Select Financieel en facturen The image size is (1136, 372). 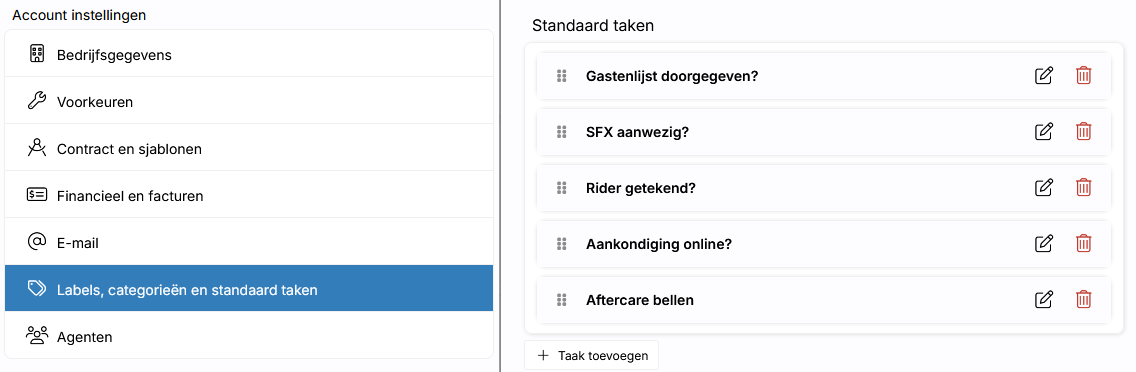(248, 195)
